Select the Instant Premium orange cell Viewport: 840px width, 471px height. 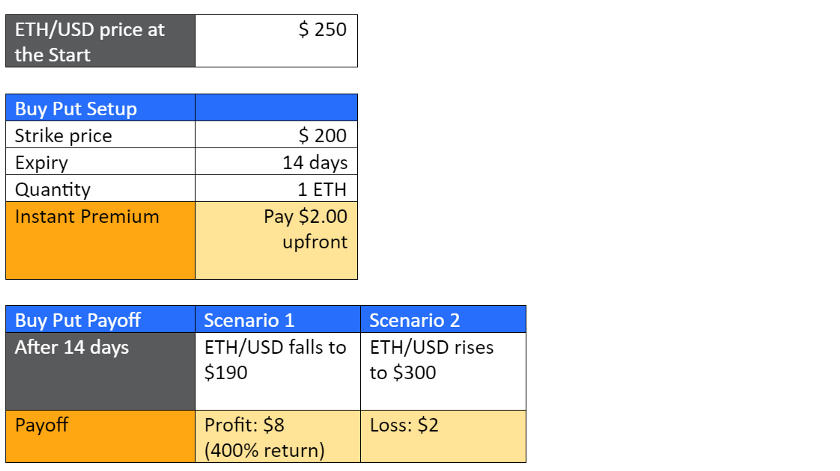(100, 240)
